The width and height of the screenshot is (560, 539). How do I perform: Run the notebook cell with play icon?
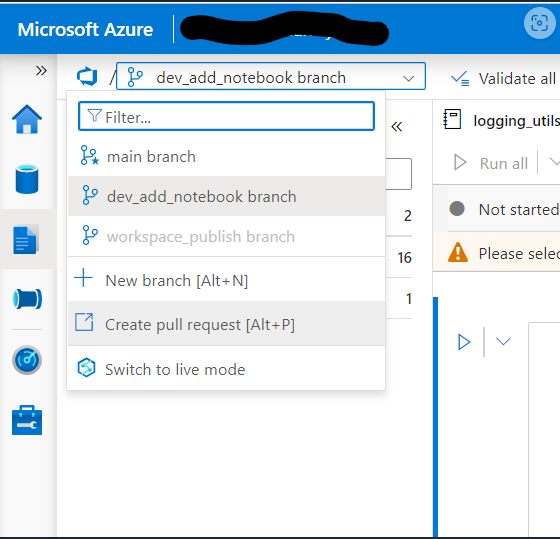[x=464, y=342]
